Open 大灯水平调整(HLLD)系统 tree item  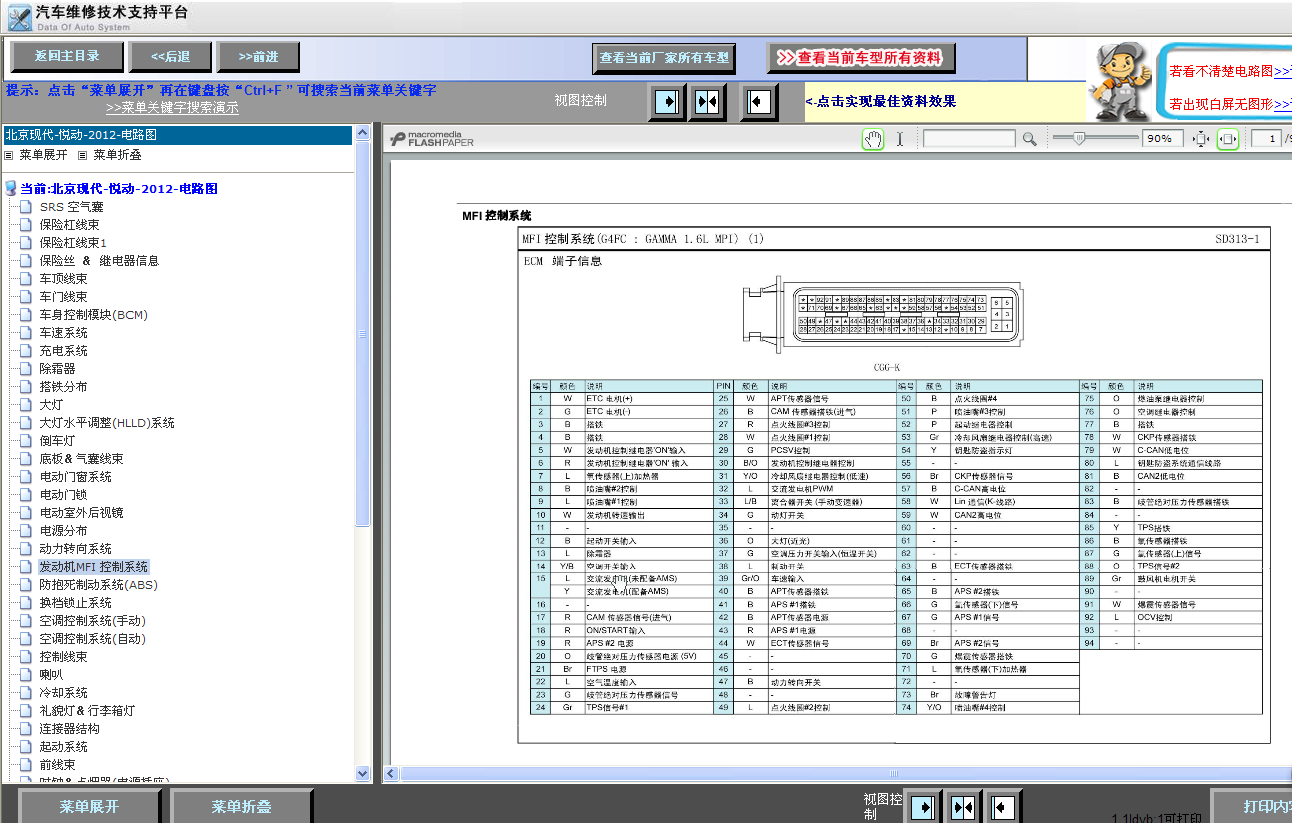click(x=107, y=423)
